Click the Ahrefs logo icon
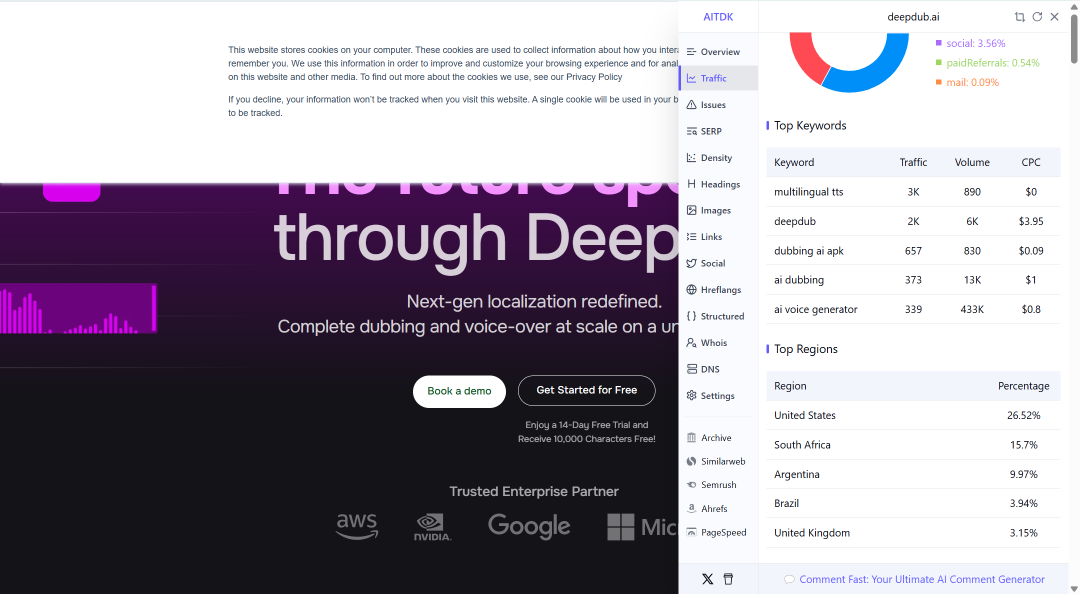The width and height of the screenshot is (1080, 594). 692,508
